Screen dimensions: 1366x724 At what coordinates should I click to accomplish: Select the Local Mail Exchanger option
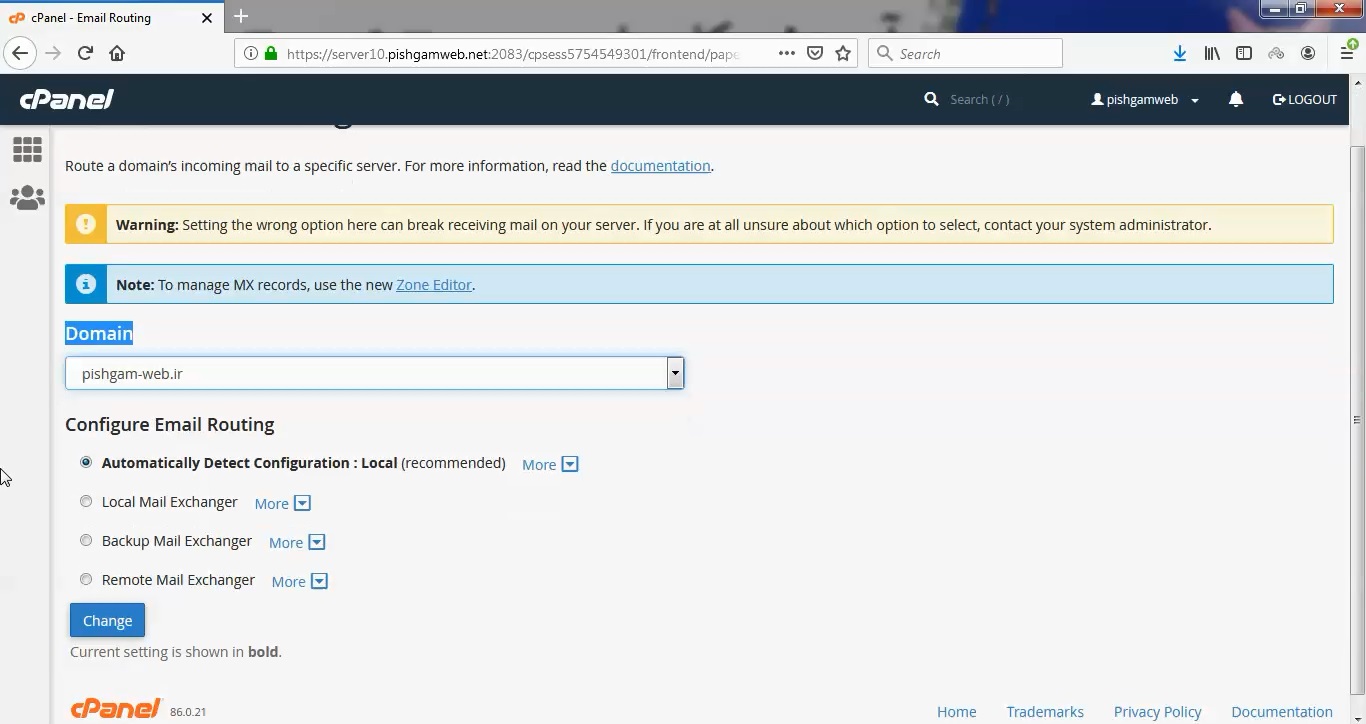86,501
